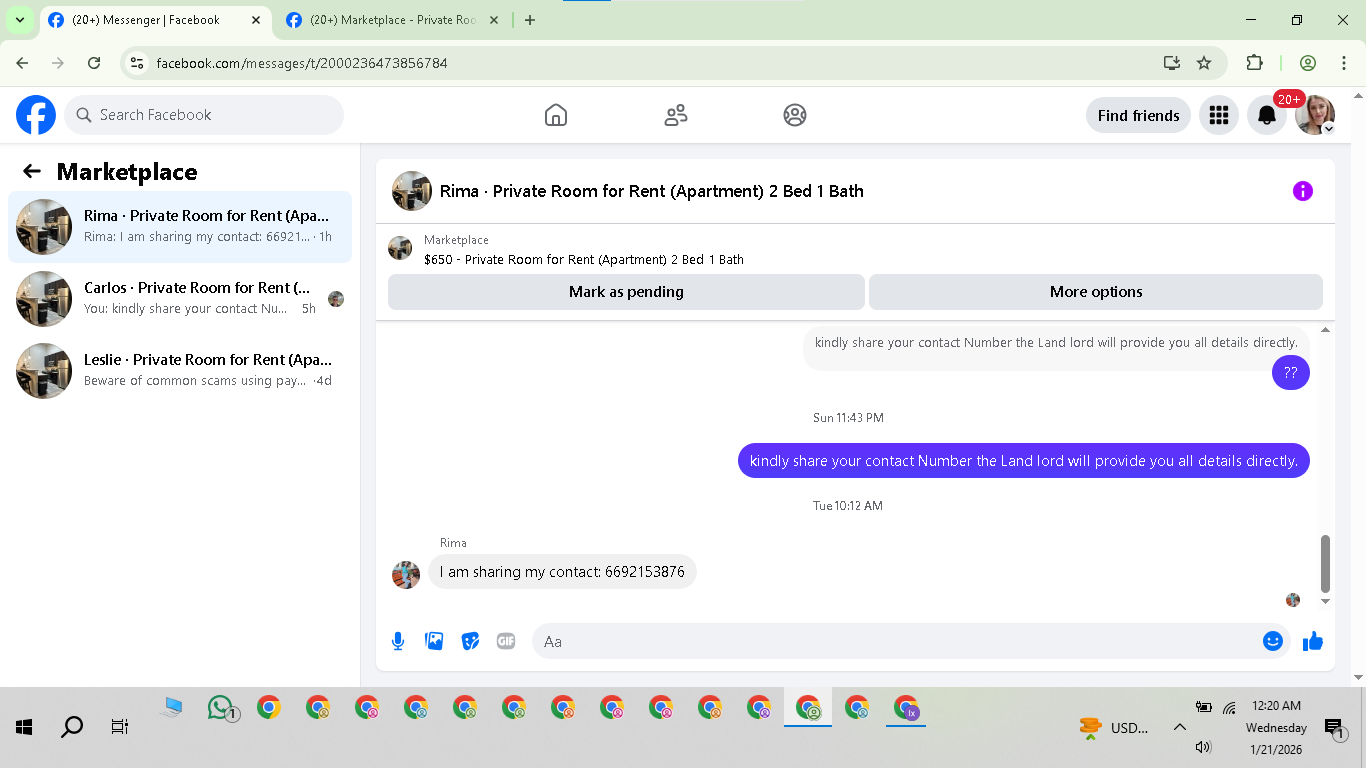Image resolution: width=1366 pixels, height=768 pixels.
Task: Open the Facebook menu grid icon
Action: [1218, 115]
